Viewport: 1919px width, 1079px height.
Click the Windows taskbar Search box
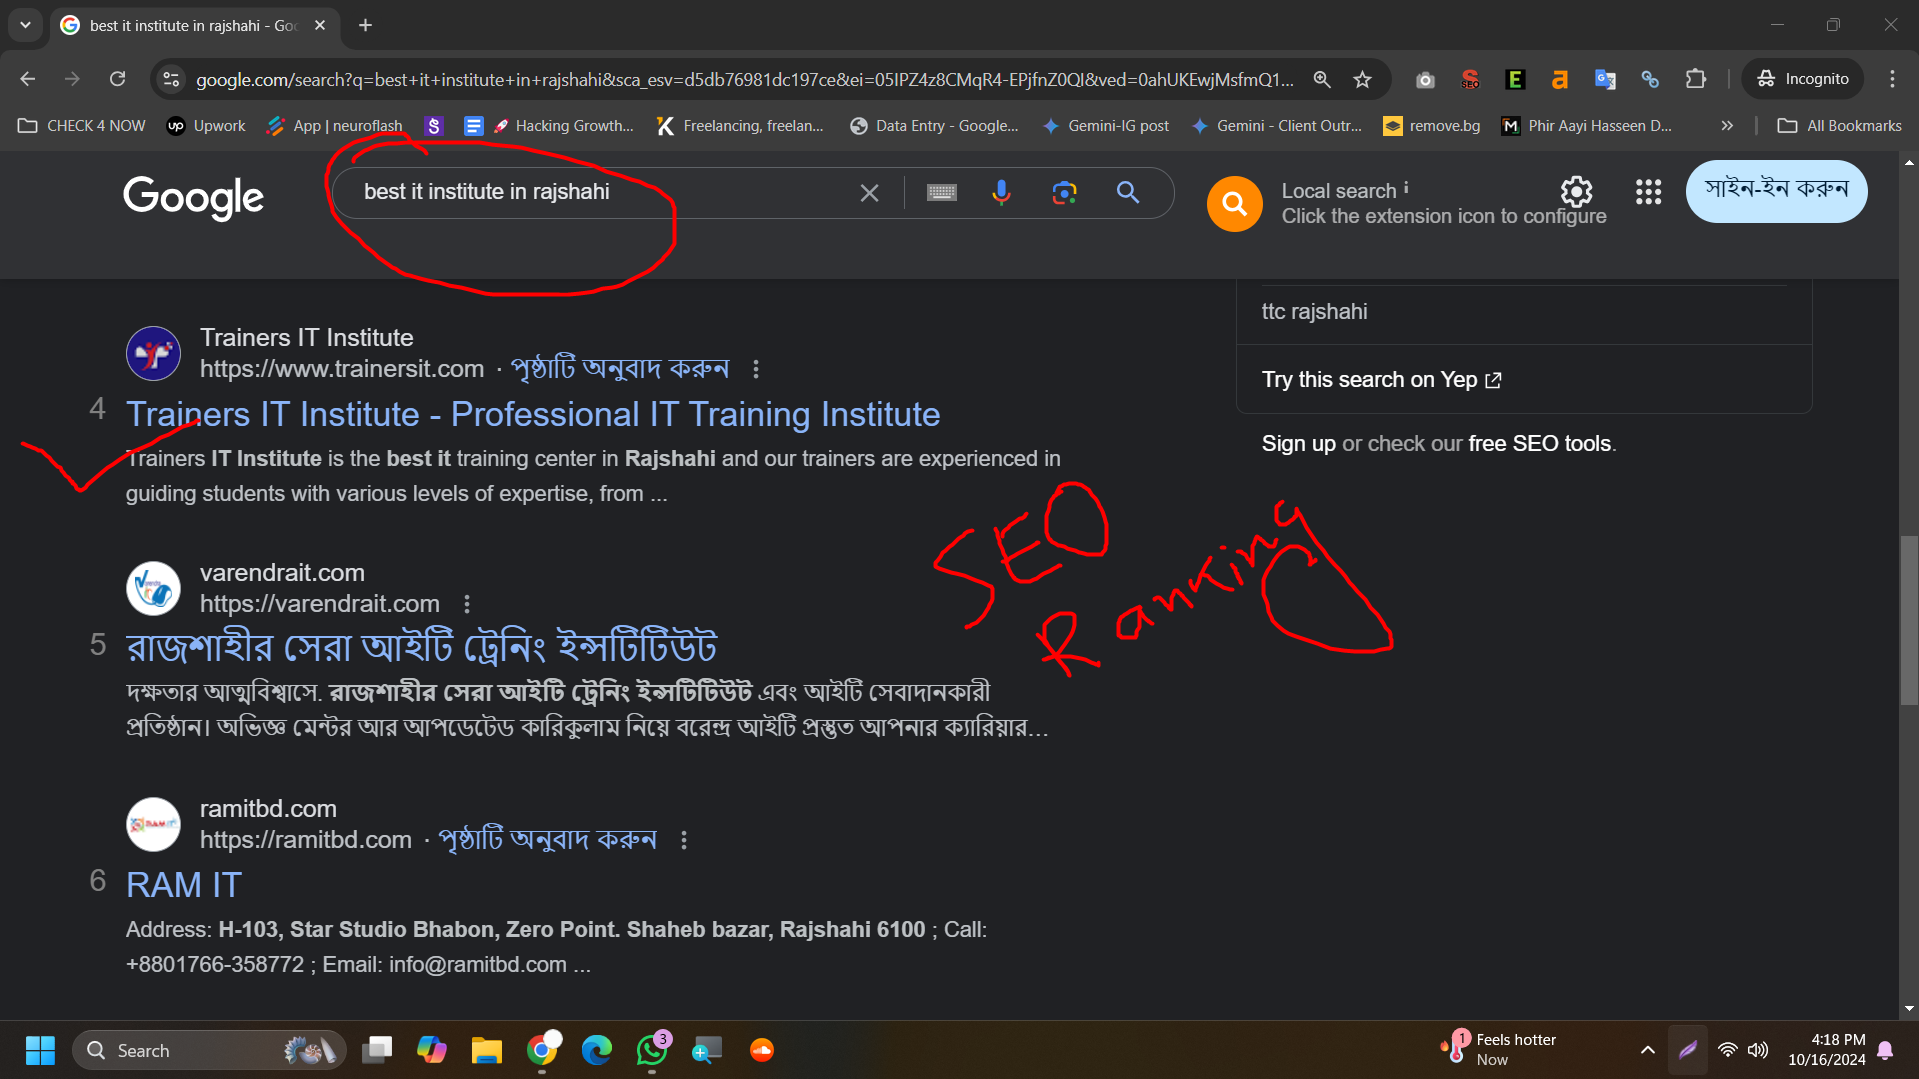[x=209, y=1050]
